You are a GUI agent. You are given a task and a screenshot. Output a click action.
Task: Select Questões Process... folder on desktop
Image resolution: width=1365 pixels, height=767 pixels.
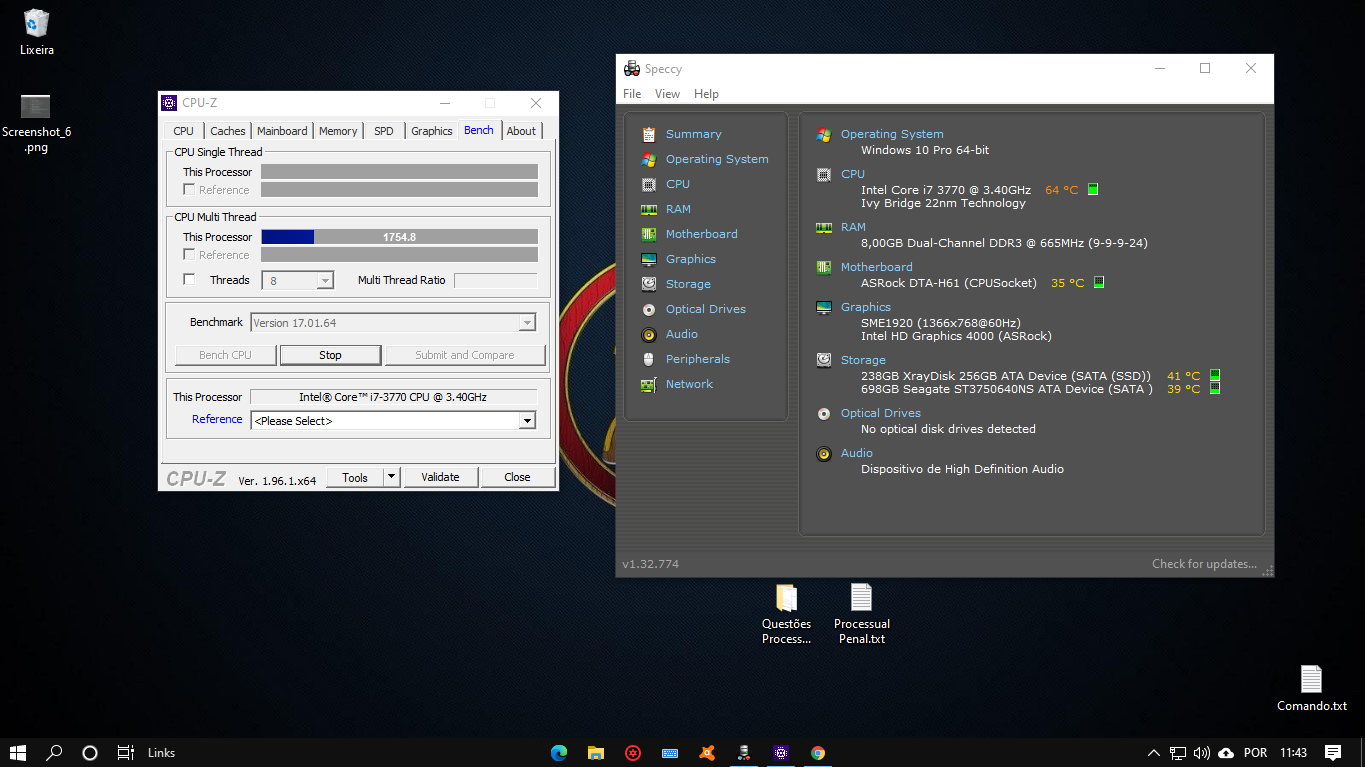pos(786,614)
